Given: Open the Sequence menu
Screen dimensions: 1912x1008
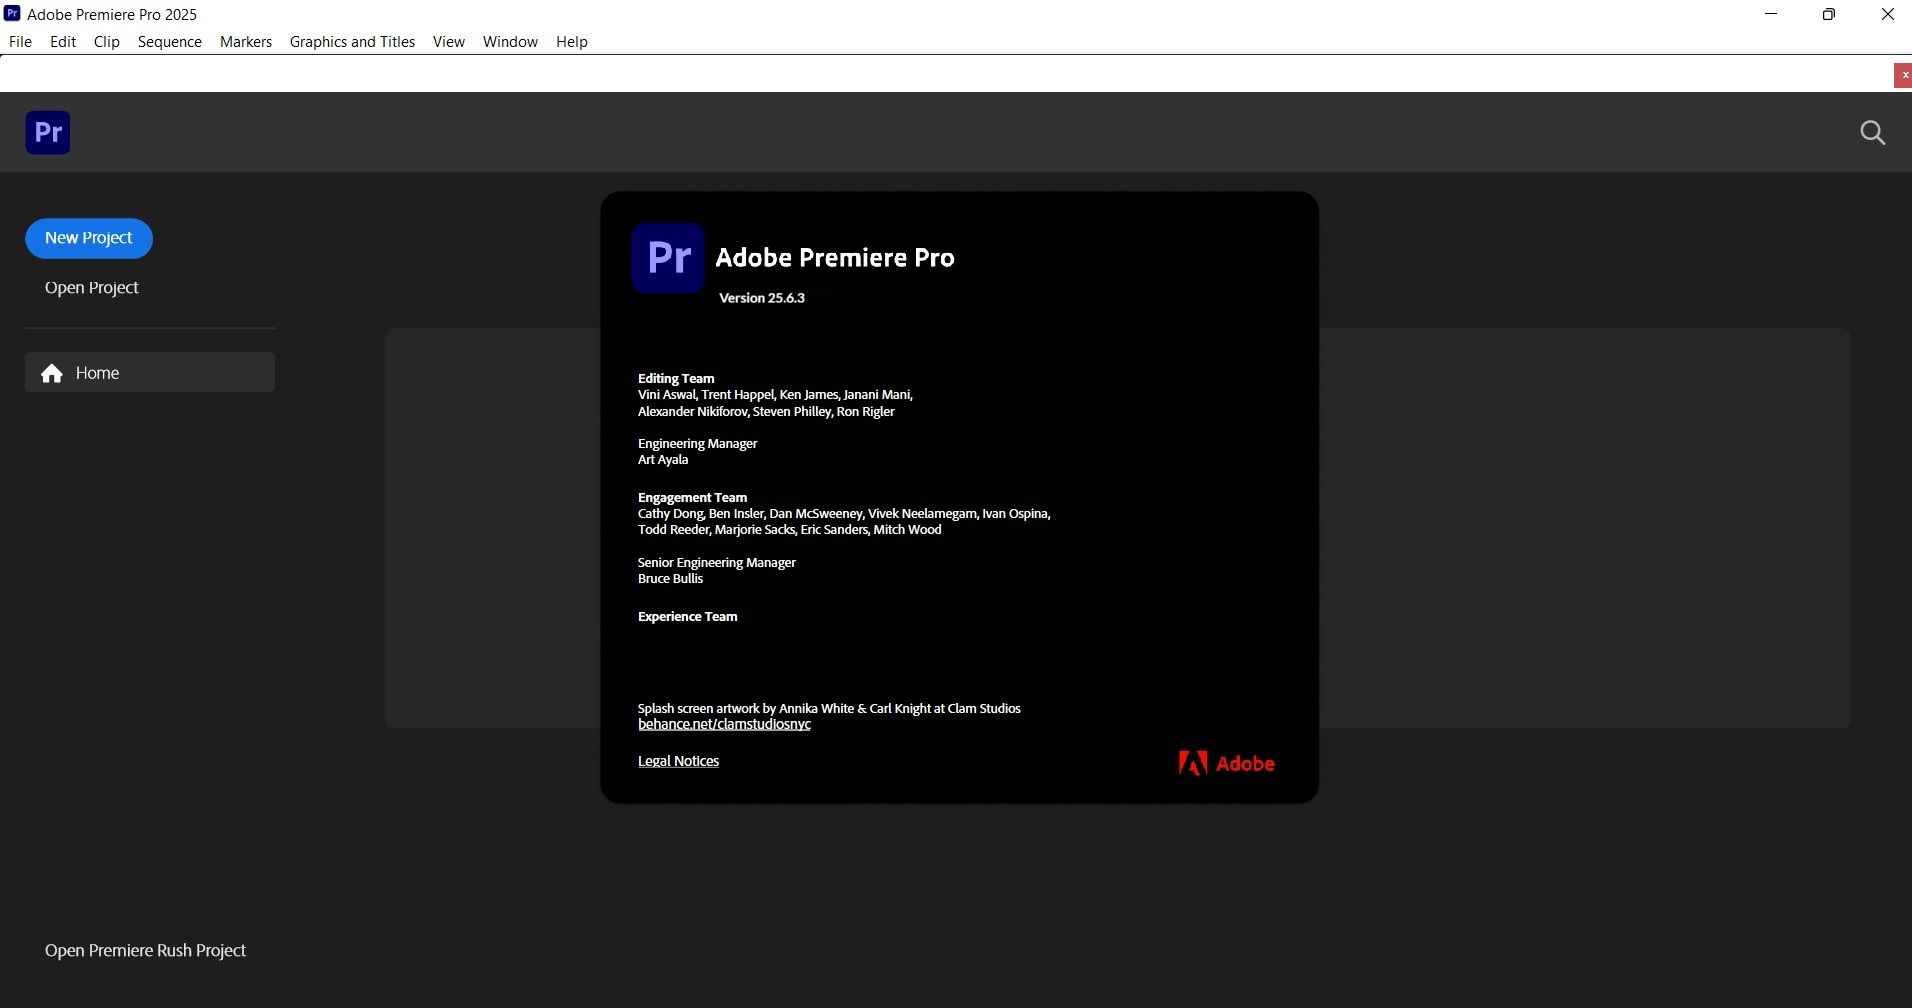Looking at the screenshot, I should [x=169, y=41].
